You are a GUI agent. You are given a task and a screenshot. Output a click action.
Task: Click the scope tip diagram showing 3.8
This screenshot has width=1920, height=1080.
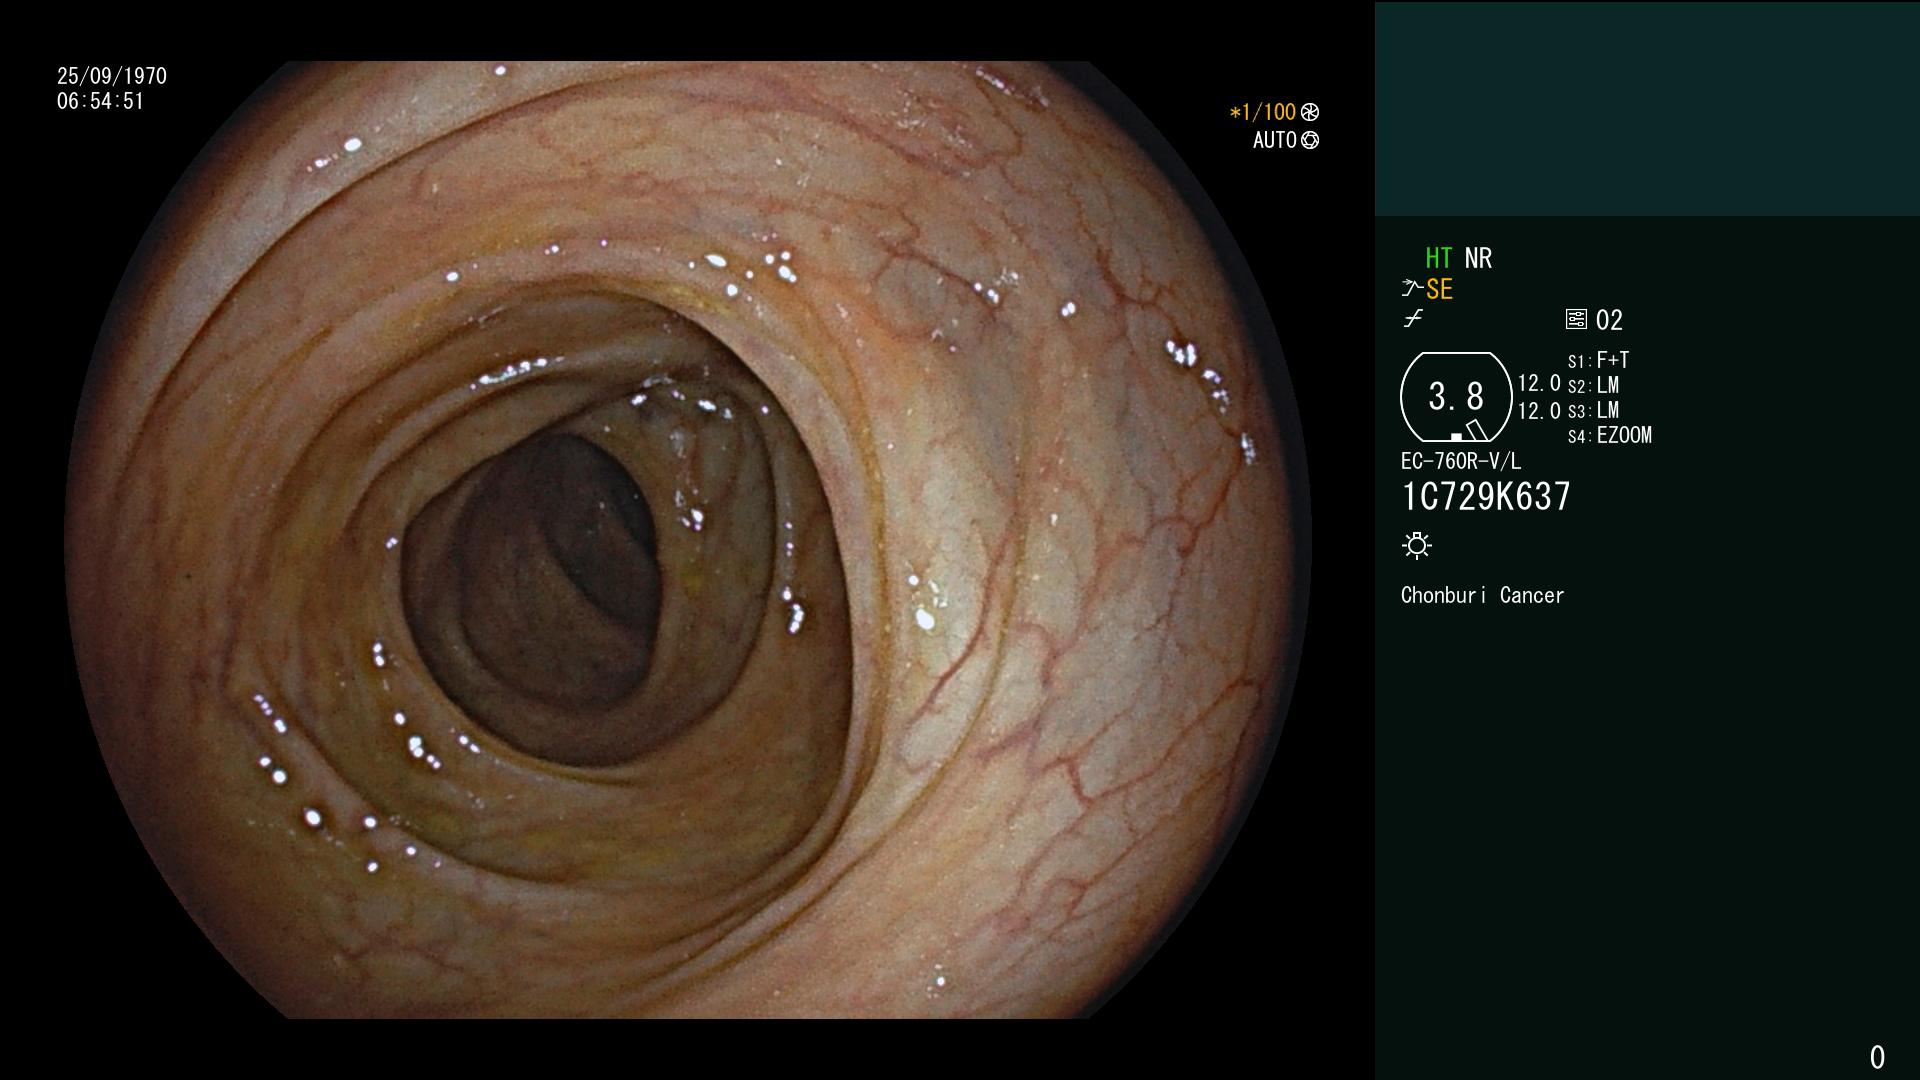(x=1456, y=397)
